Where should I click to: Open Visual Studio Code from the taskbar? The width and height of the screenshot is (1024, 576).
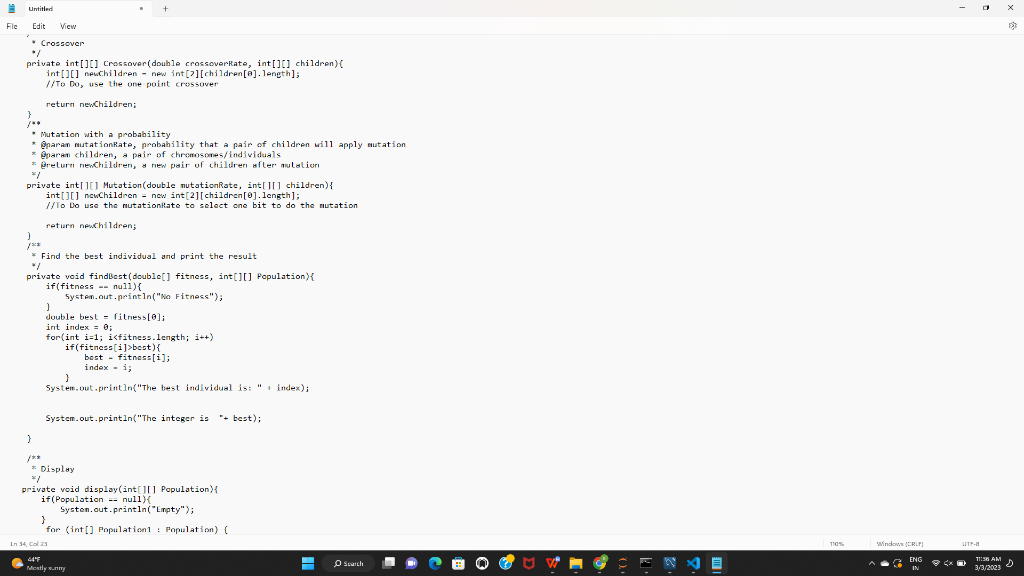point(692,563)
